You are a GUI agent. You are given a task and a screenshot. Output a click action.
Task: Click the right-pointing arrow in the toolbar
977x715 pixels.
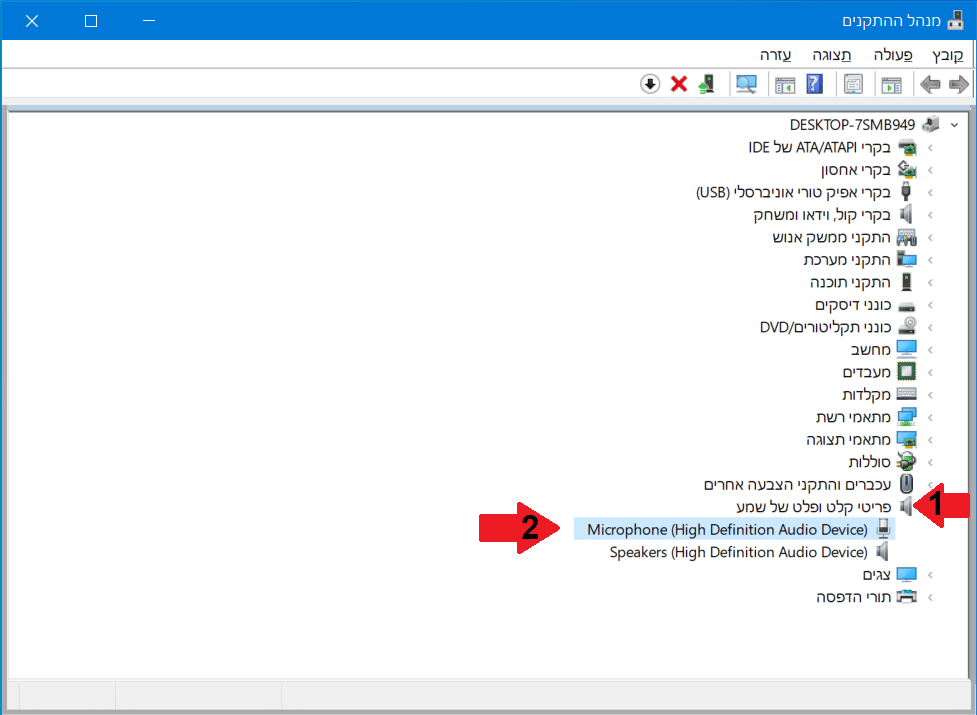point(930,84)
